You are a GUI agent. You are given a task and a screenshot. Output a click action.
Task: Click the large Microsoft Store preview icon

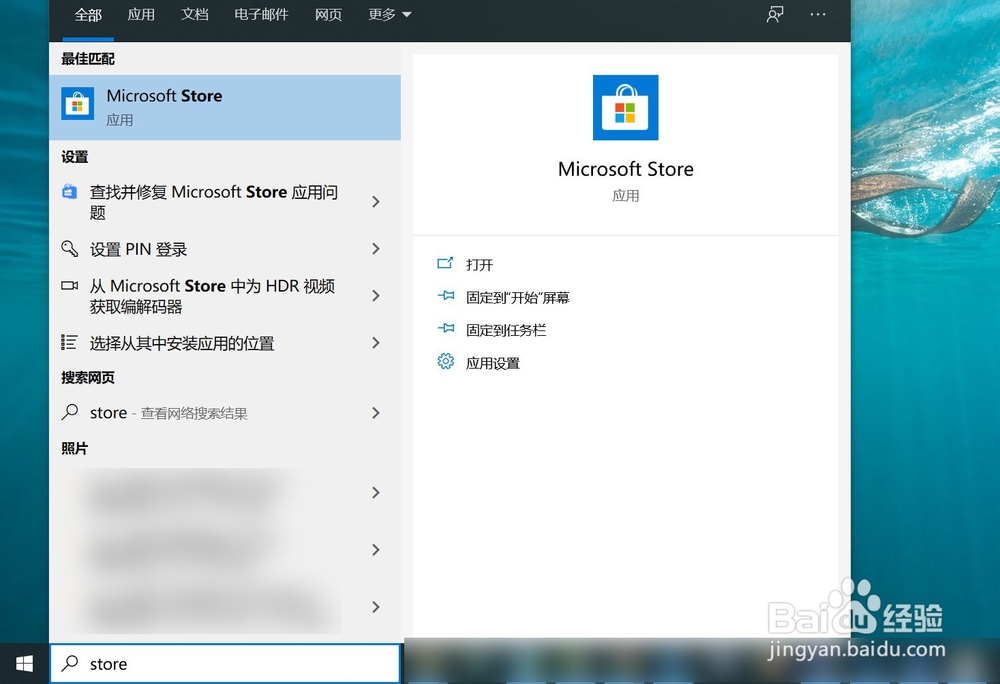click(625, 107)
